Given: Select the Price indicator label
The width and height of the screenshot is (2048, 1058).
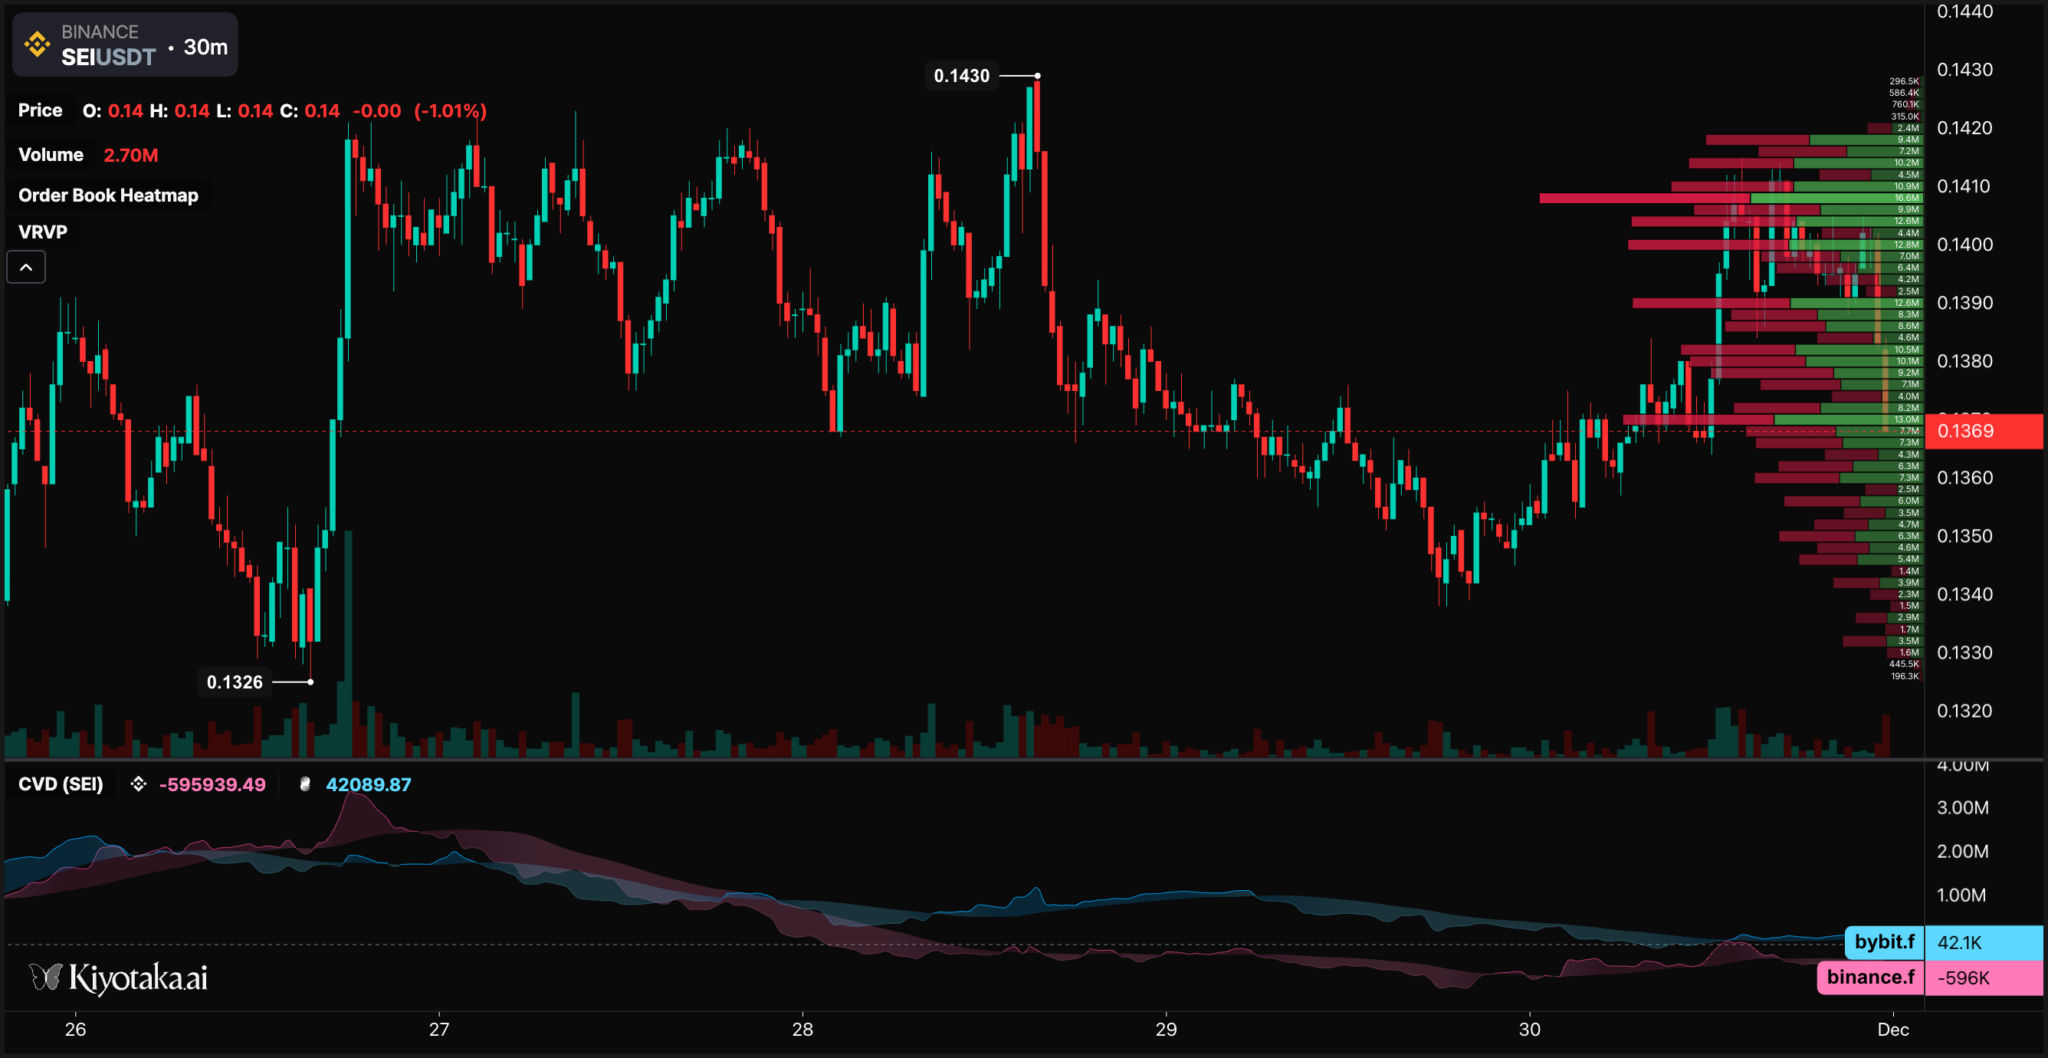Looking at the screenshot, I should [40, 110].
